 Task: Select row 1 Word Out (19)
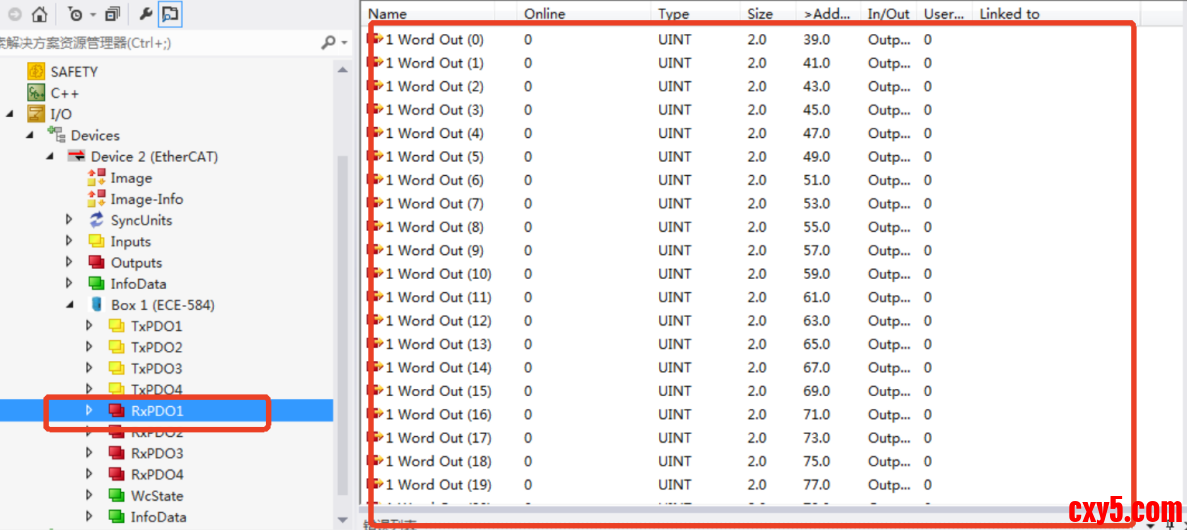coord(438,485)
